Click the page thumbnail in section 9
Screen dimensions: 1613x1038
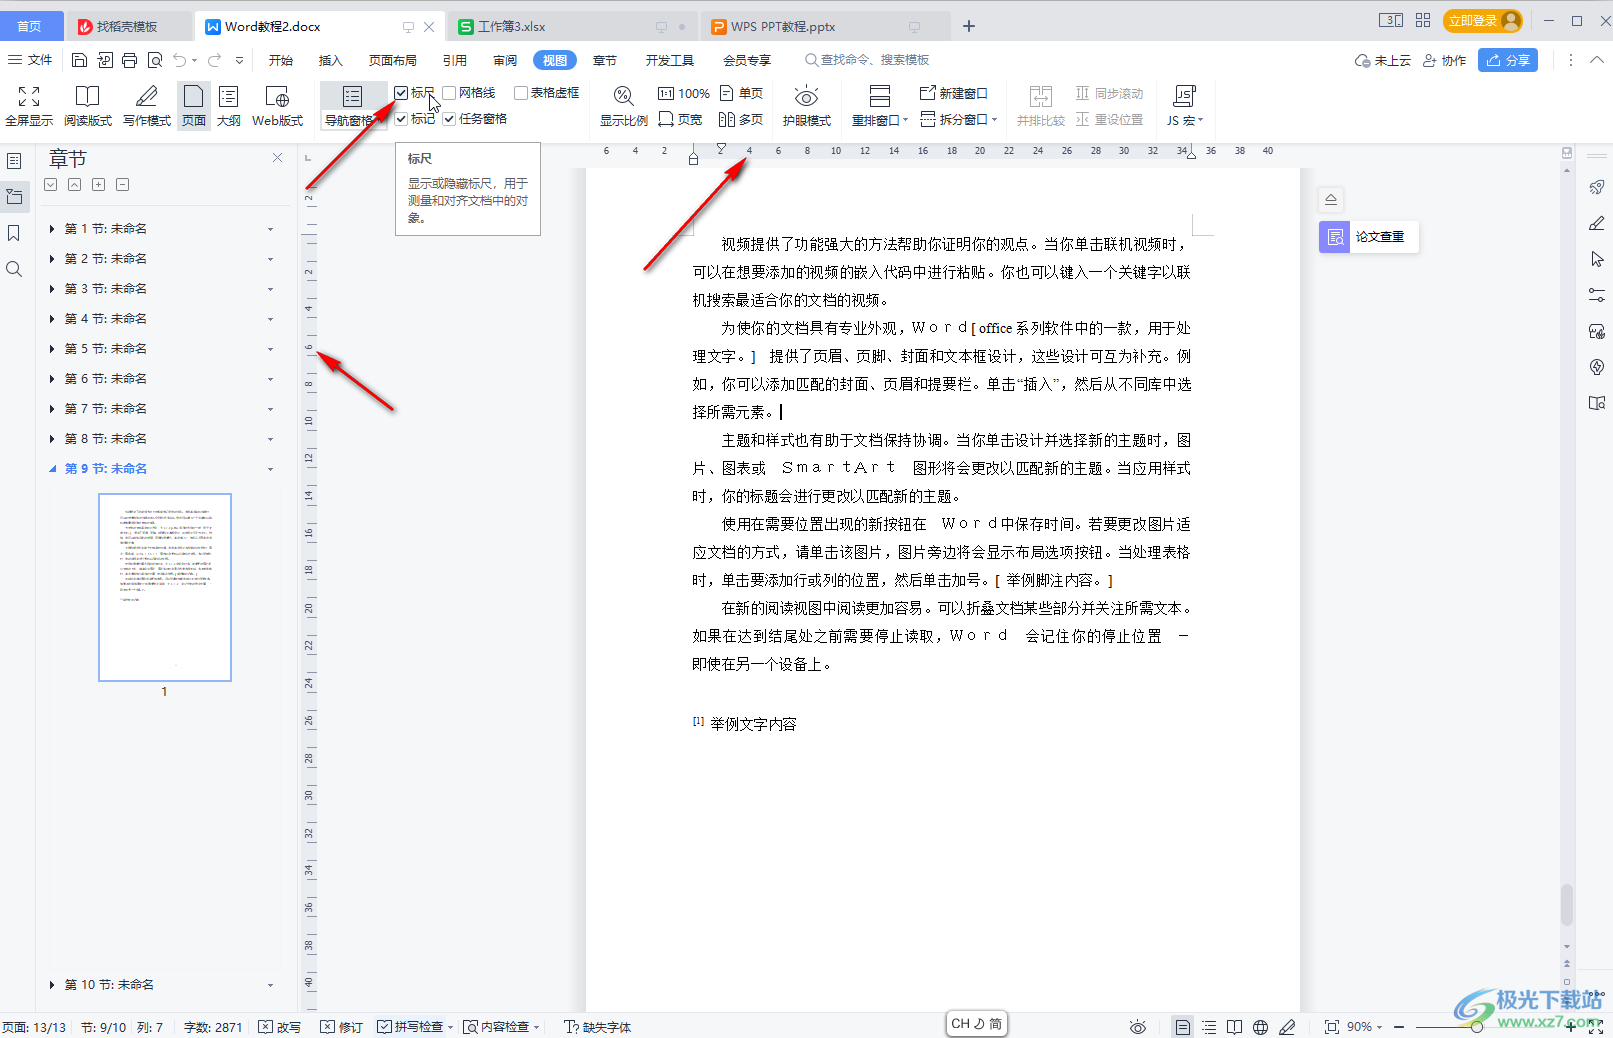pos(165,587)
